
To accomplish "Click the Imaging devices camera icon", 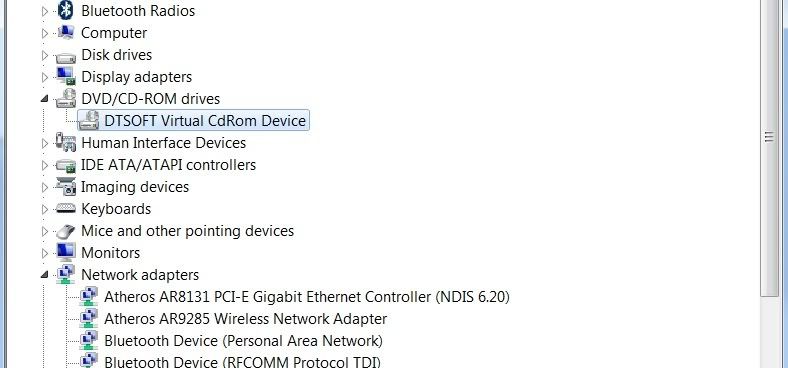I will pos(65,187).
